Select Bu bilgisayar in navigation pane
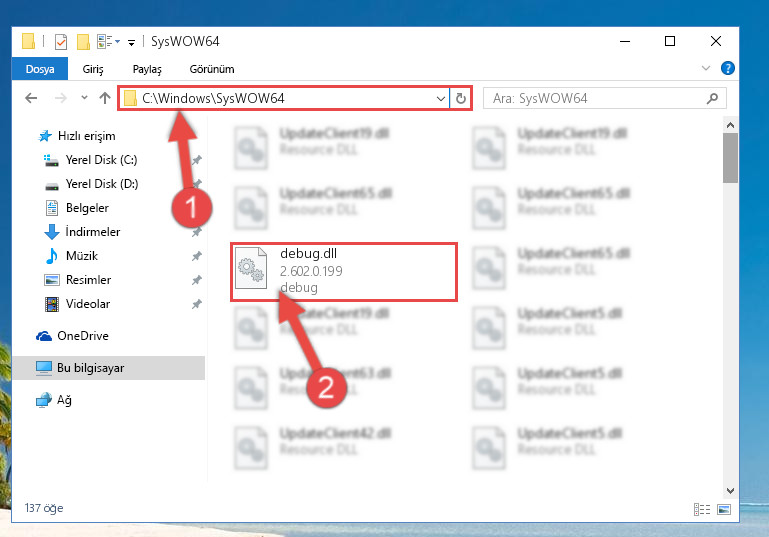This screenshot has height=537, width=769. click(108, 368)
